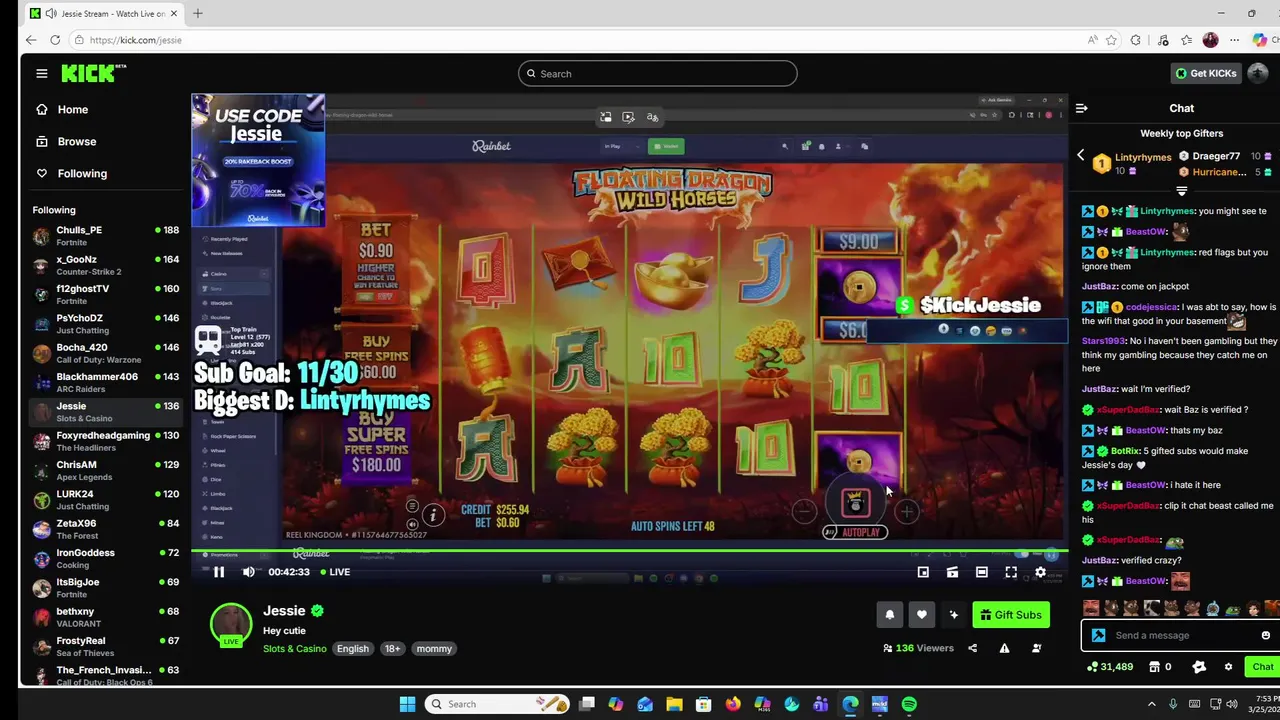
Task: Go to Home in the sidebar
Action: point(72,109)
